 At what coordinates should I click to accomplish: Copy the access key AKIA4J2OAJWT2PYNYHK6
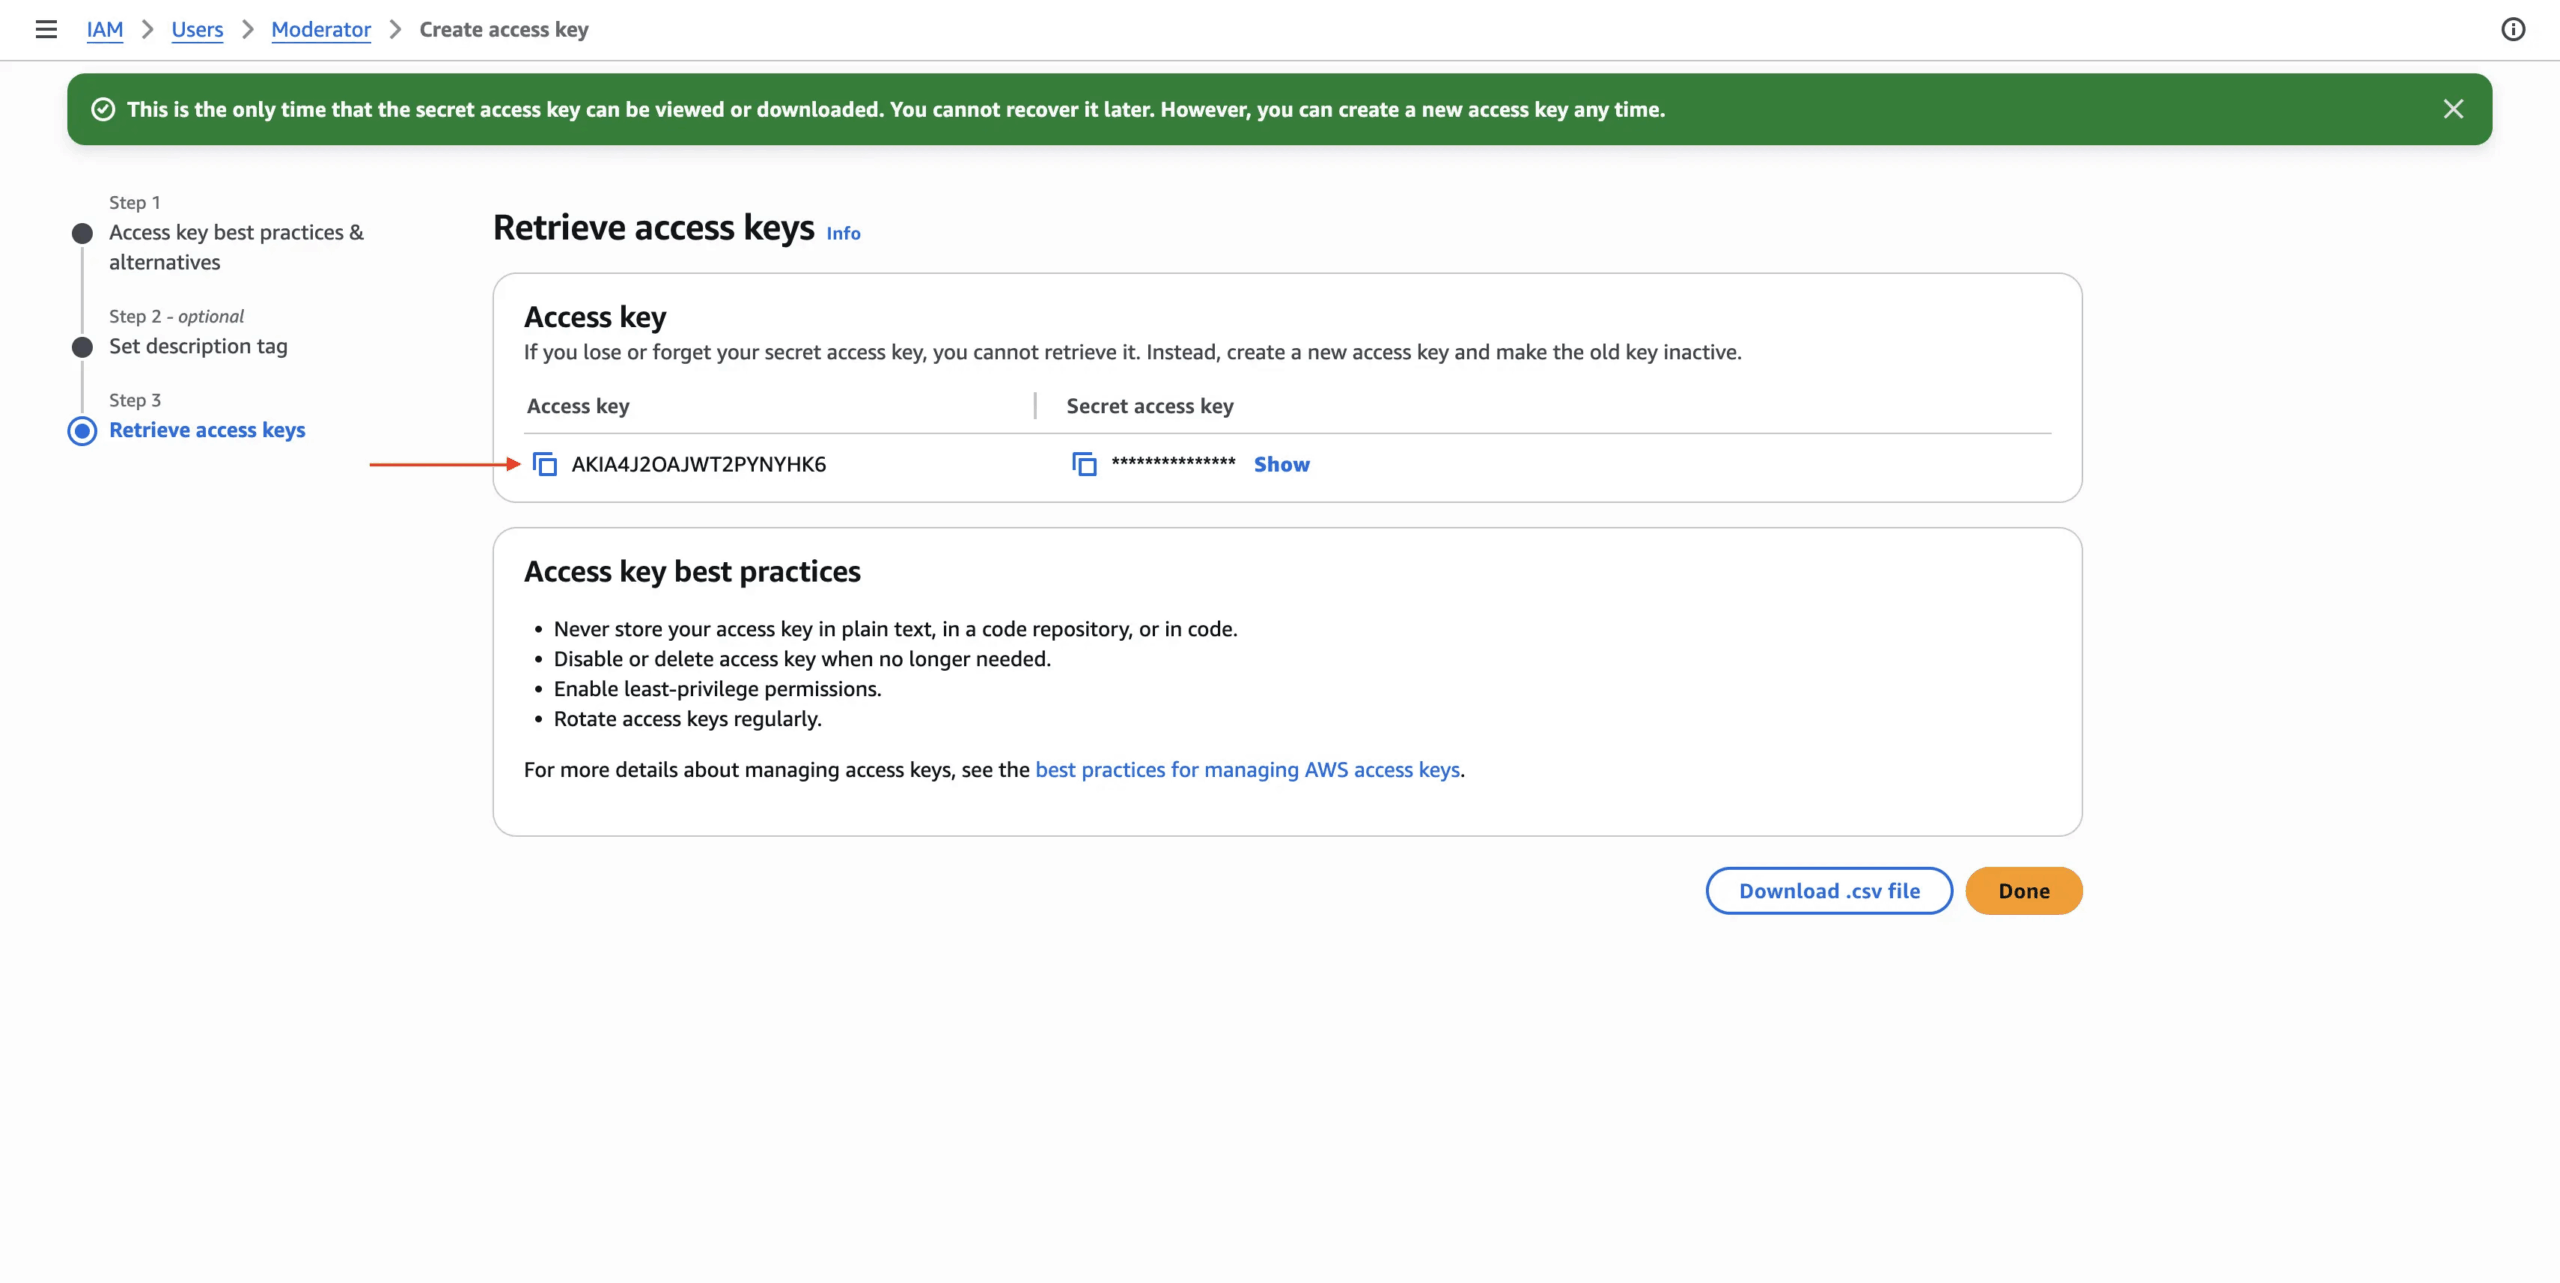[545, 464]
